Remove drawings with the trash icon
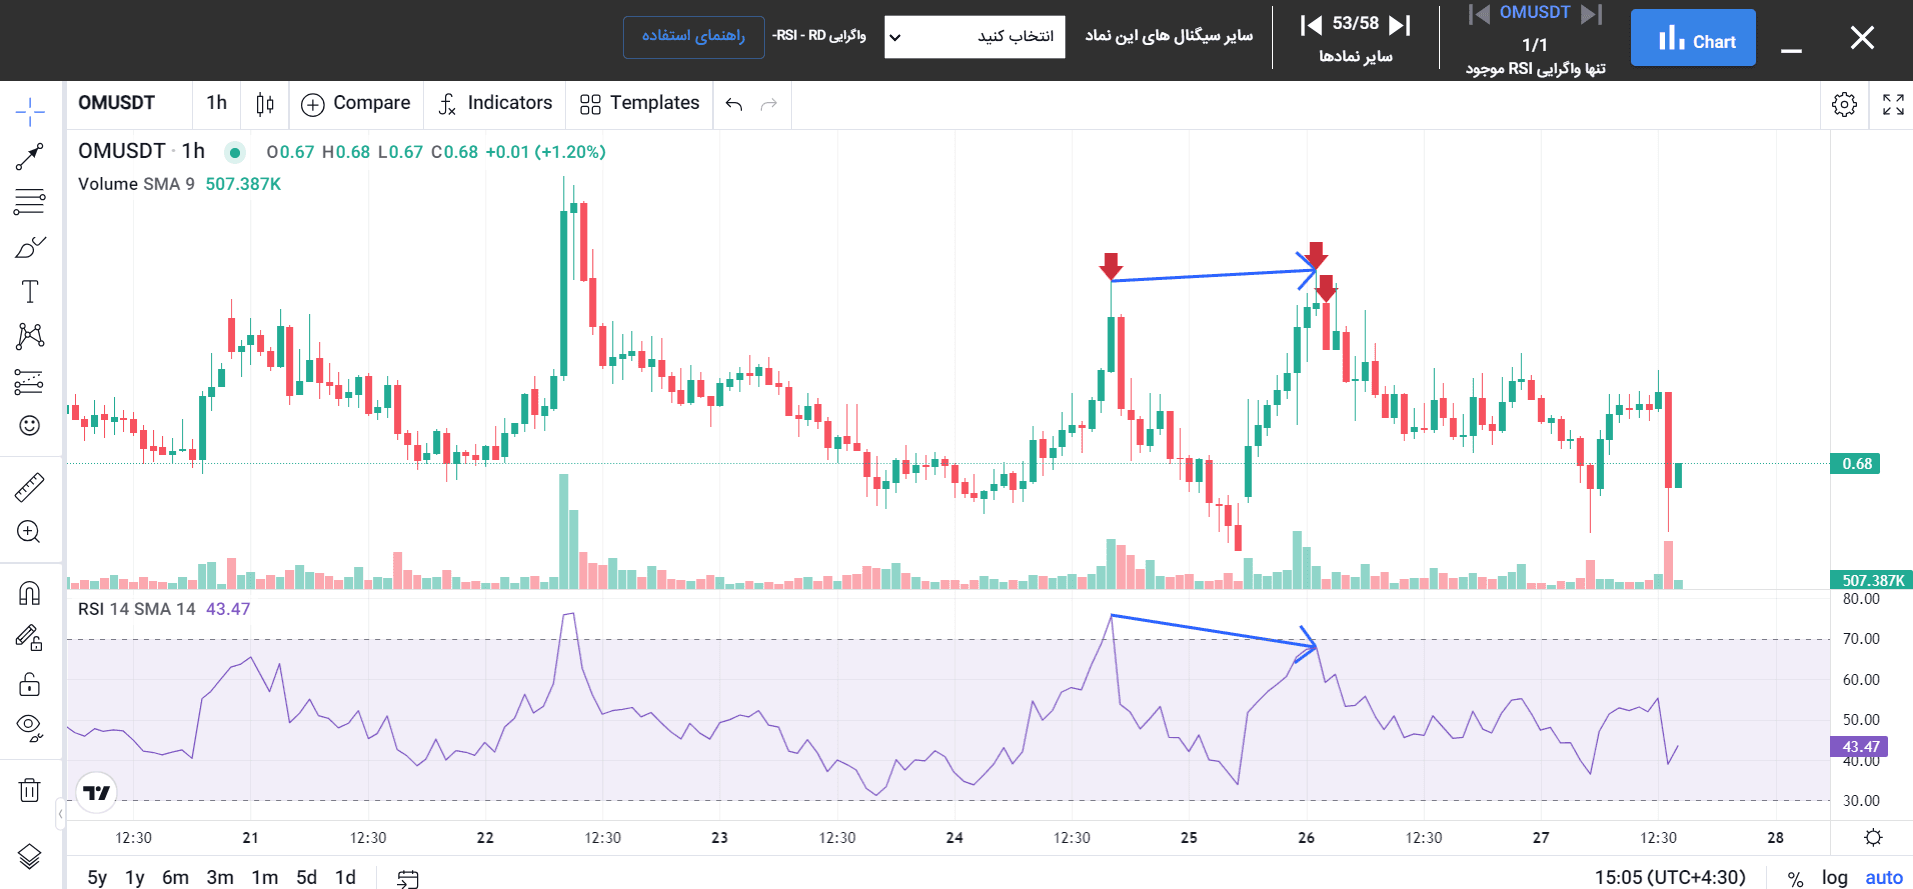The image size is (1913, 889). pos(30,791)
